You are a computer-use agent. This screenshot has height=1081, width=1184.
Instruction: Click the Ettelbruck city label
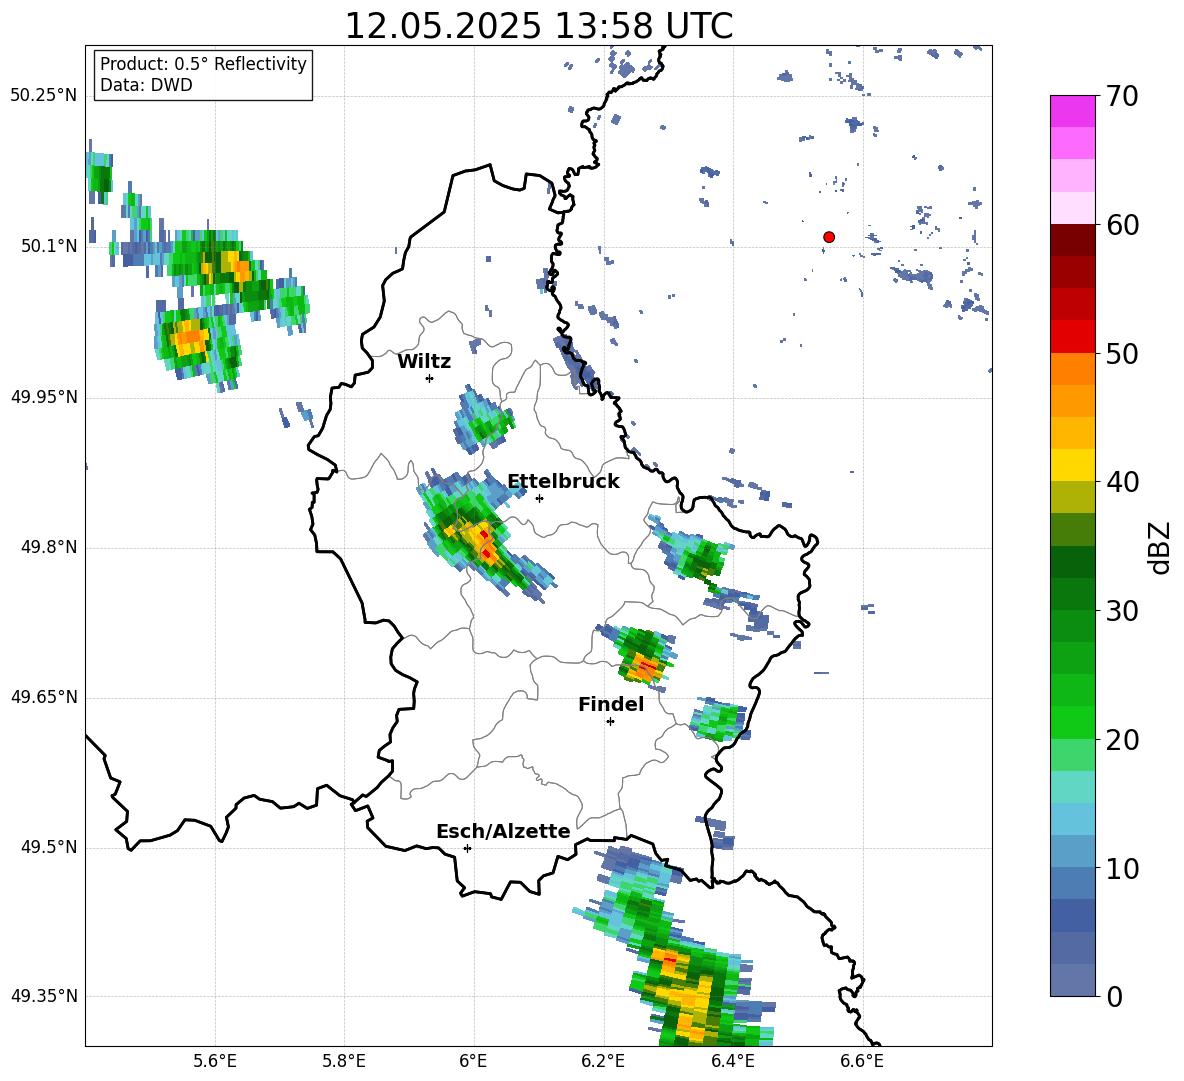(x=563, y=482)
